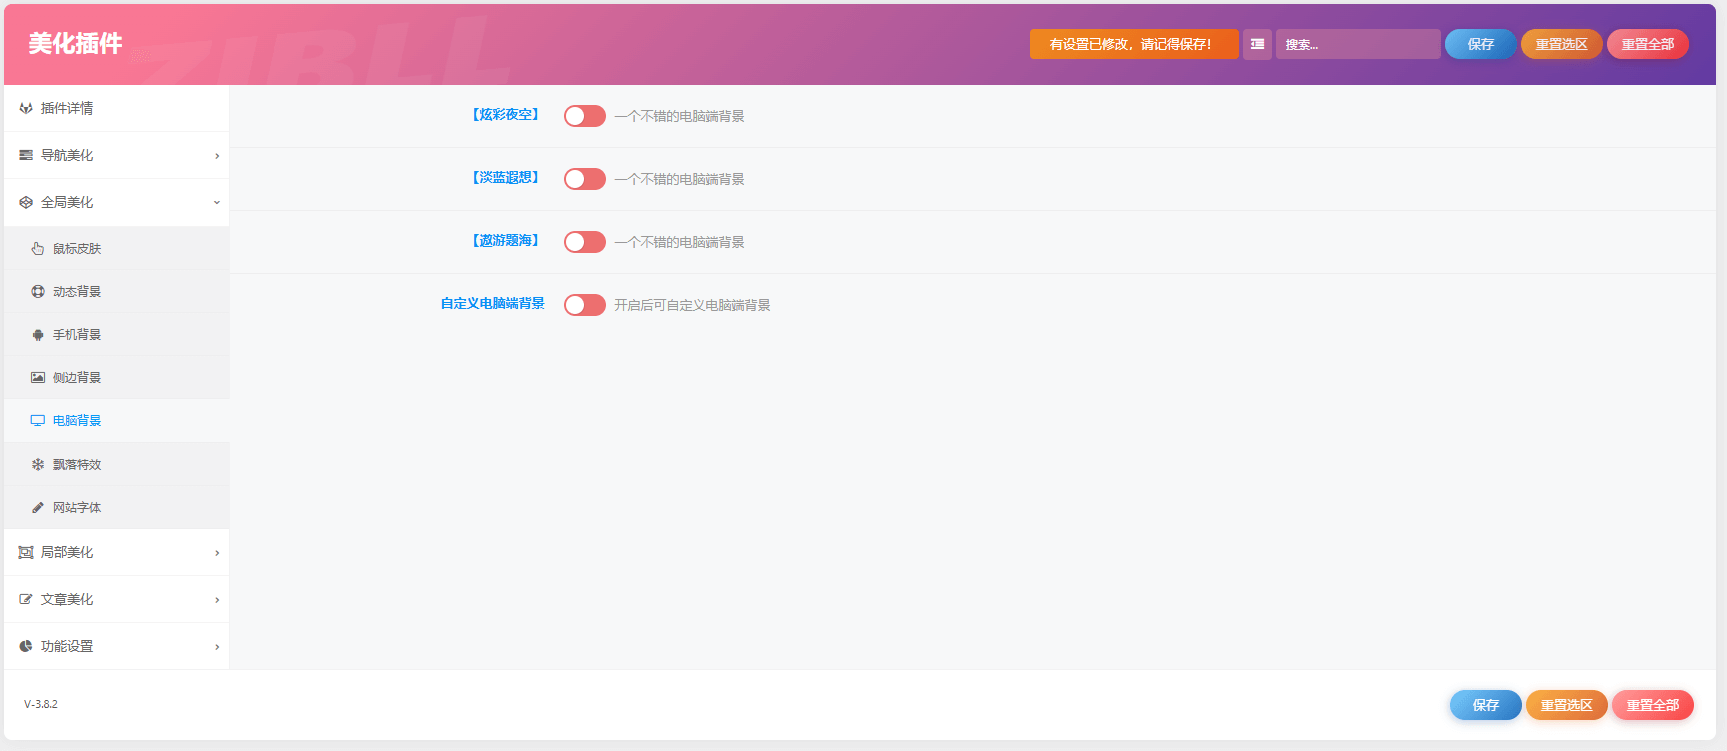
Task: Open the 鼠标皮肤 submenu item
Action: [x=117, y=248]
